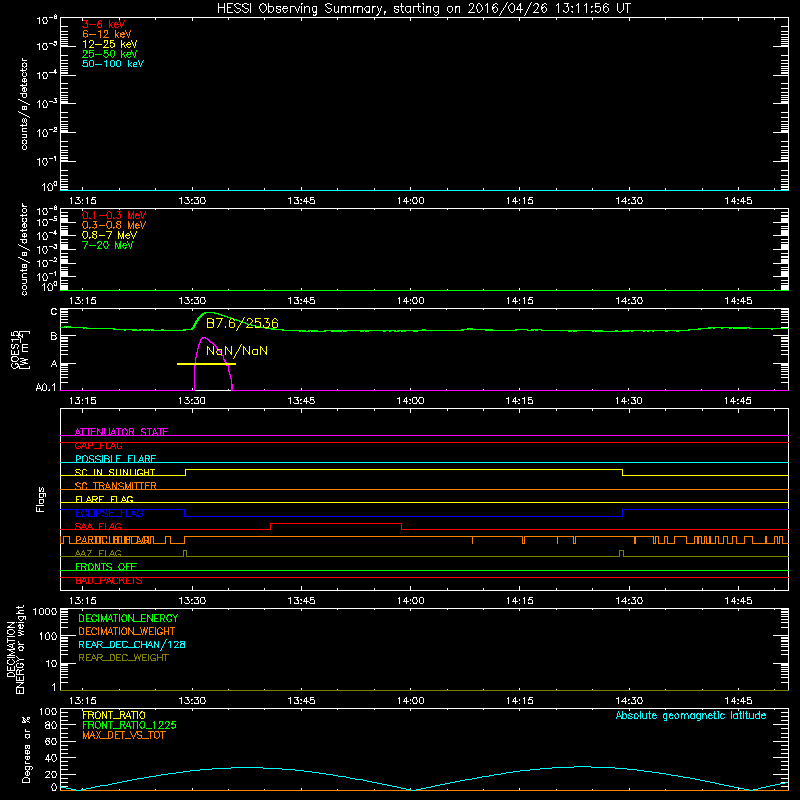Select the 12-25 keV legend label
This screenshot has height=800, width=800.
[110, 44]
